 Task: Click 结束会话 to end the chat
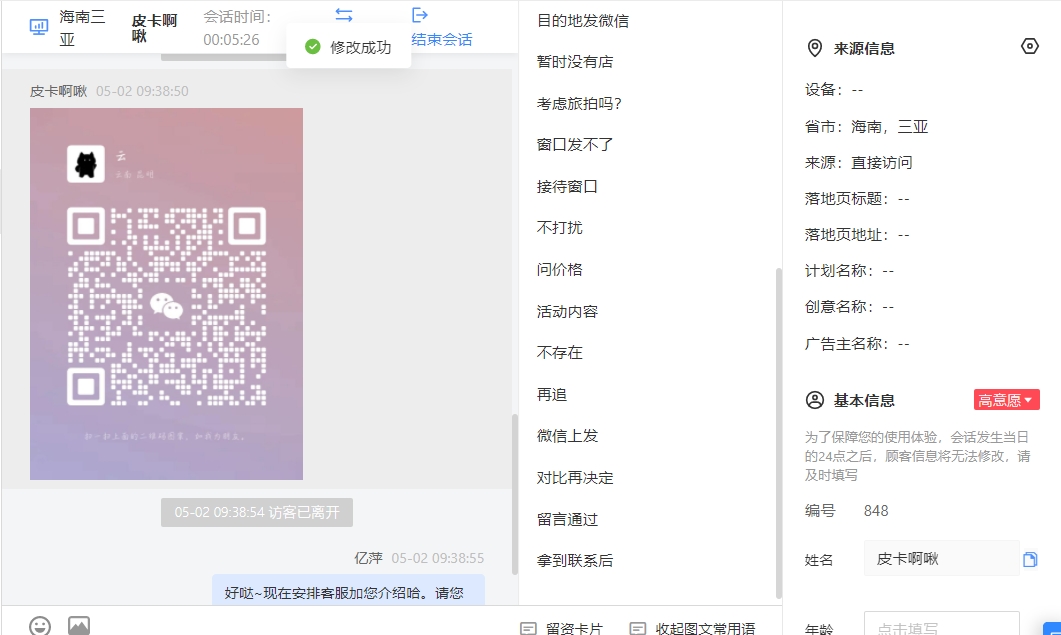click(442, 39)
